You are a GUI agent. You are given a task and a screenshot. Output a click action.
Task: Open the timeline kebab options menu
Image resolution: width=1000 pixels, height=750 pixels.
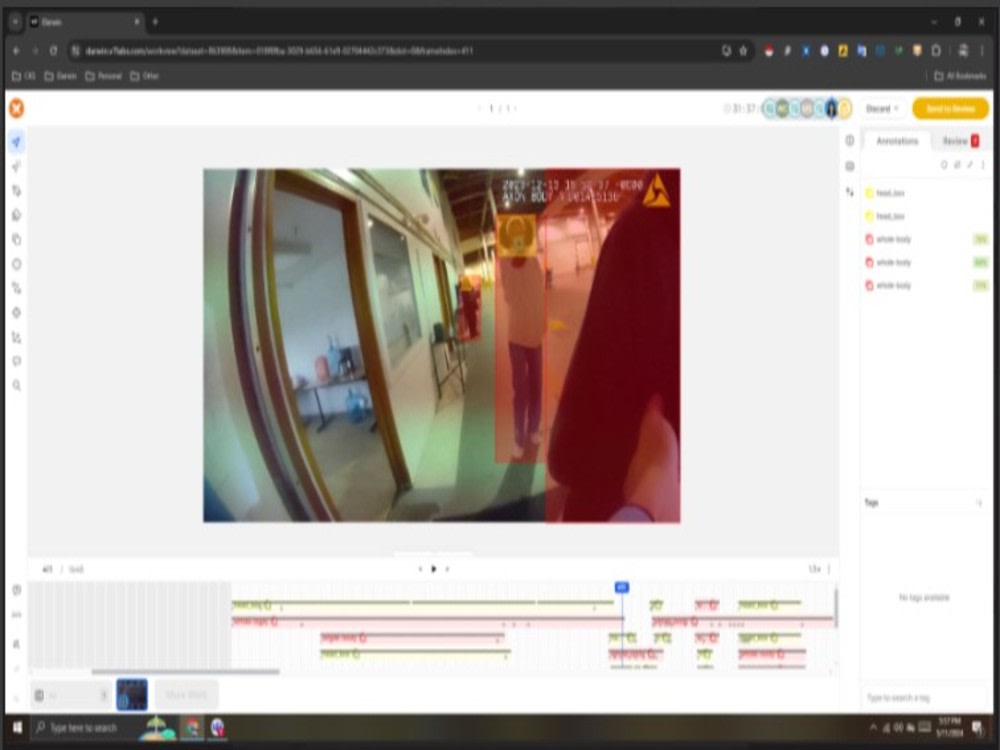(x=829, y=569)
